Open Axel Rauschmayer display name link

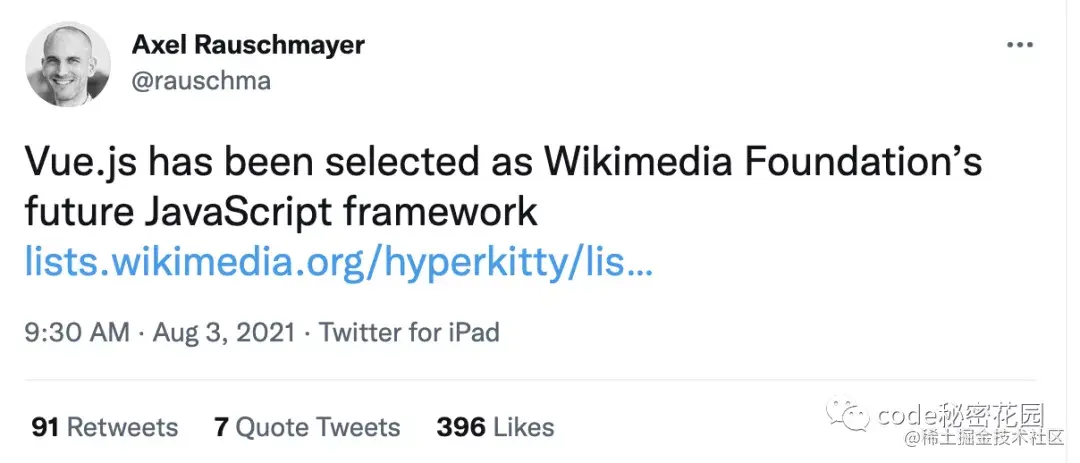pyautogui.click(x=248, y=45)
